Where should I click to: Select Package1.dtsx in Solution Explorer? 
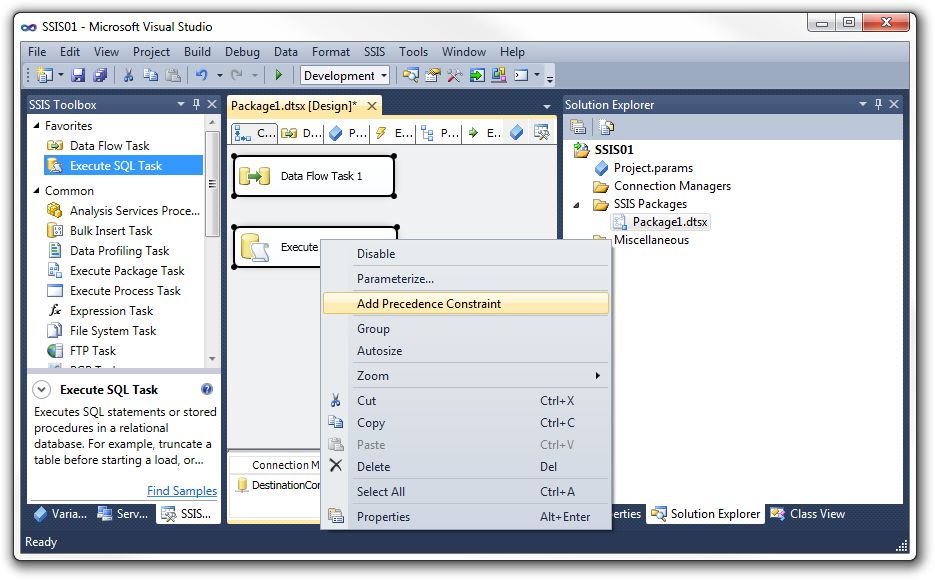tap(661, 222)
